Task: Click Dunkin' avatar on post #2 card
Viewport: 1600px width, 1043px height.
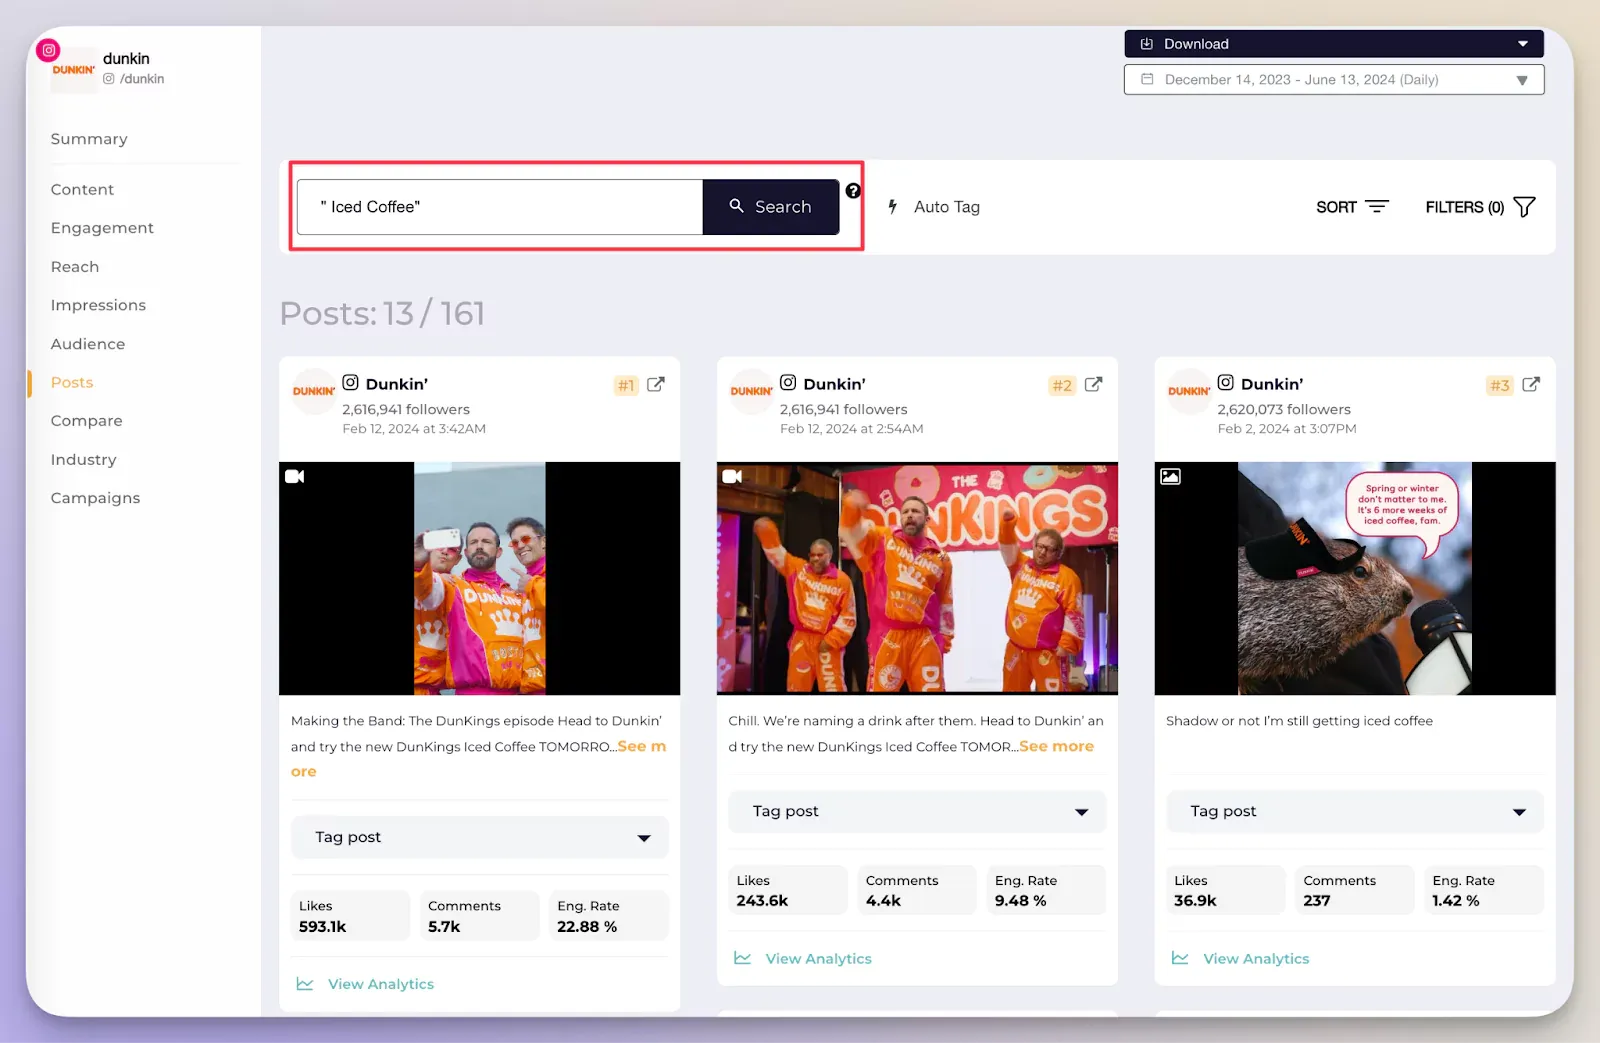Action: [x=751, y=391]
